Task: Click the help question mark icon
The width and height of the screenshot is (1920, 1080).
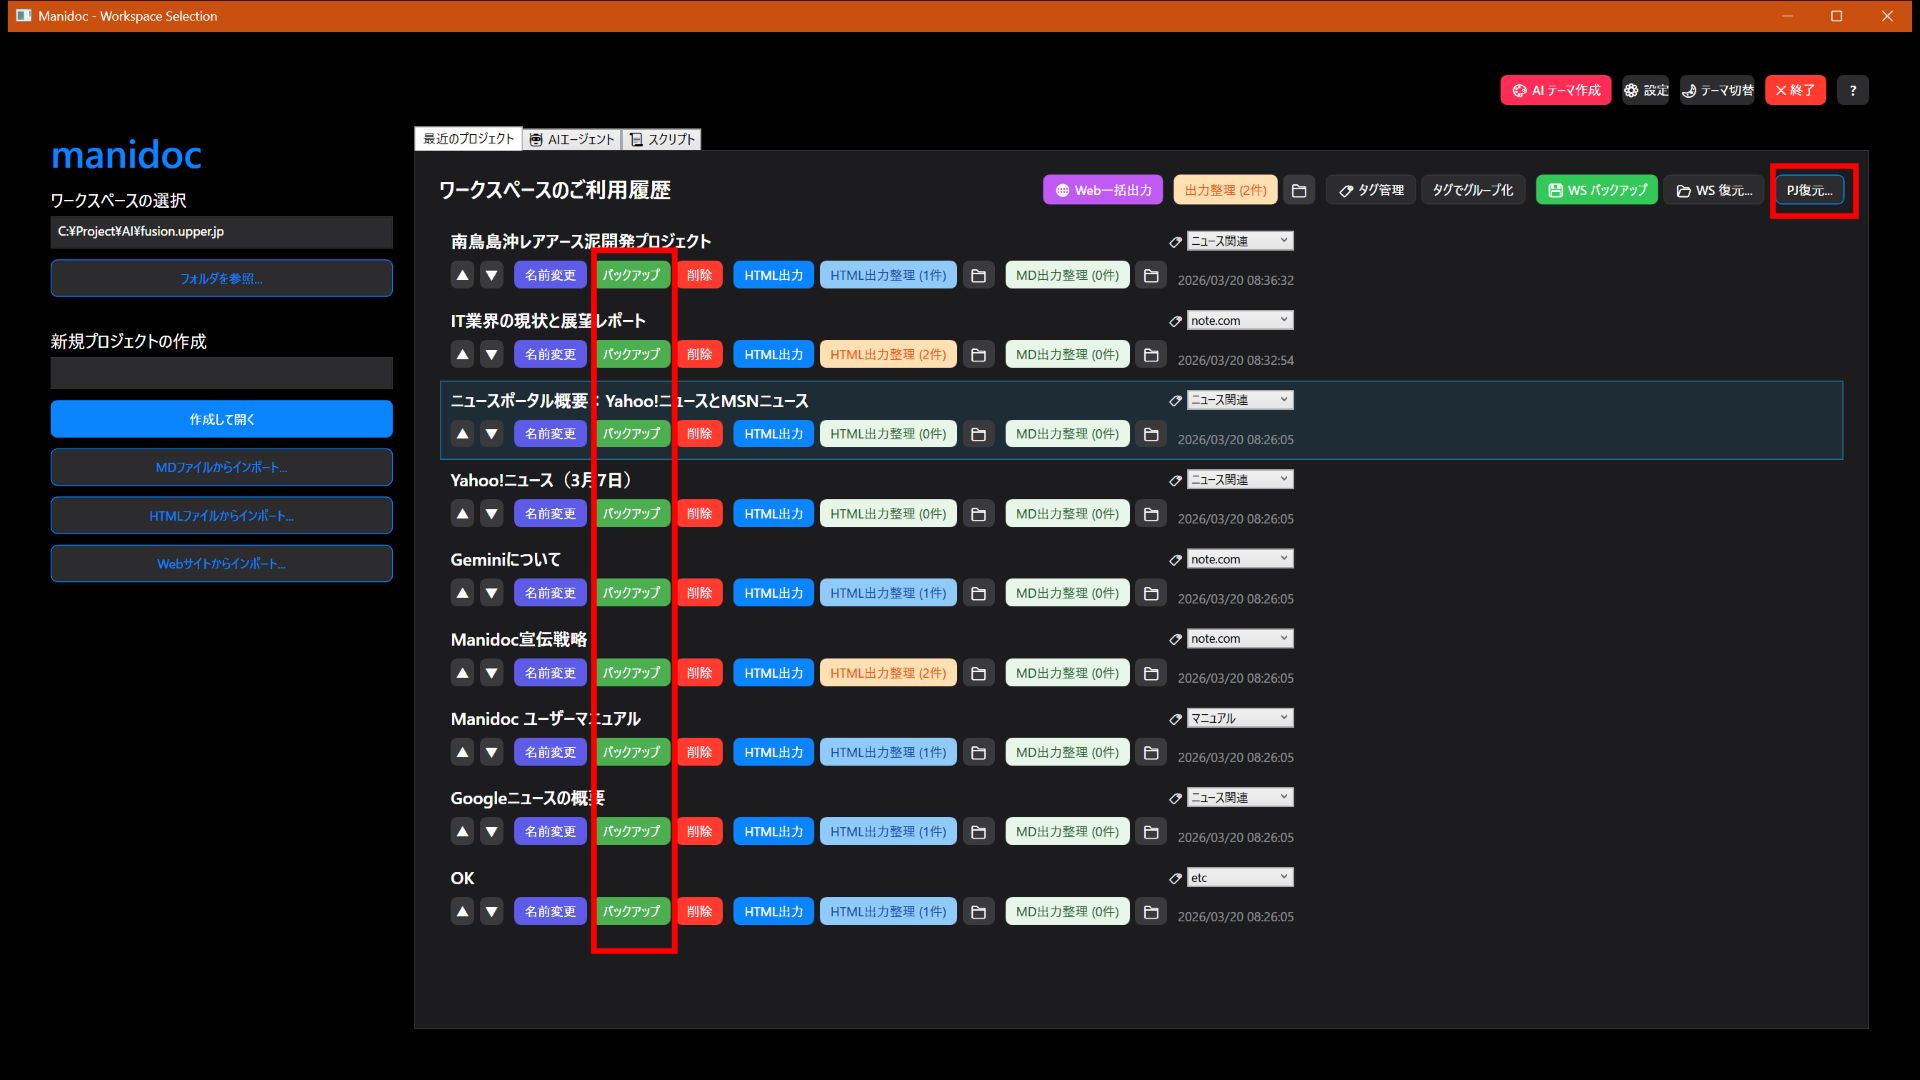Action: click(1853, 90)
